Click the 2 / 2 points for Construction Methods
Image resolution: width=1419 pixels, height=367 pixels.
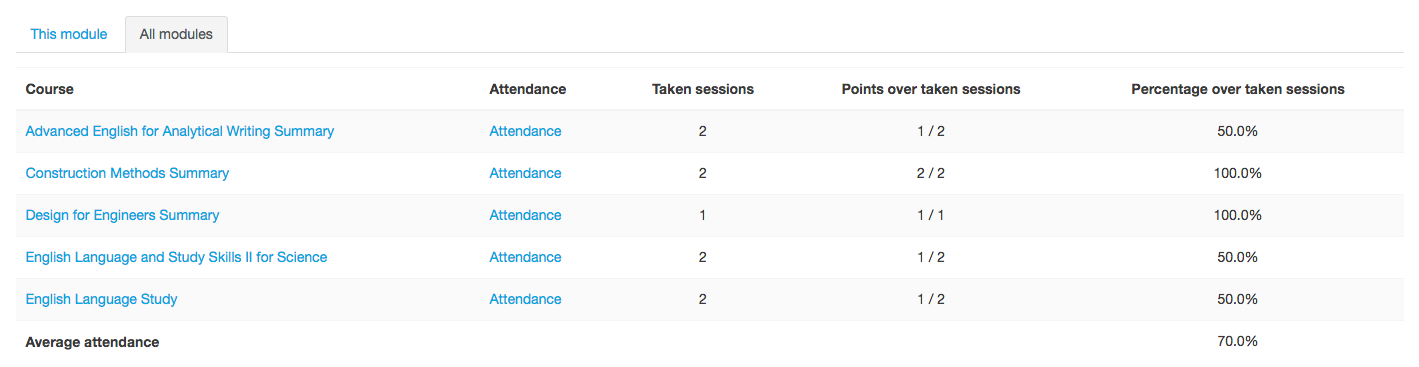coord(931,173)
